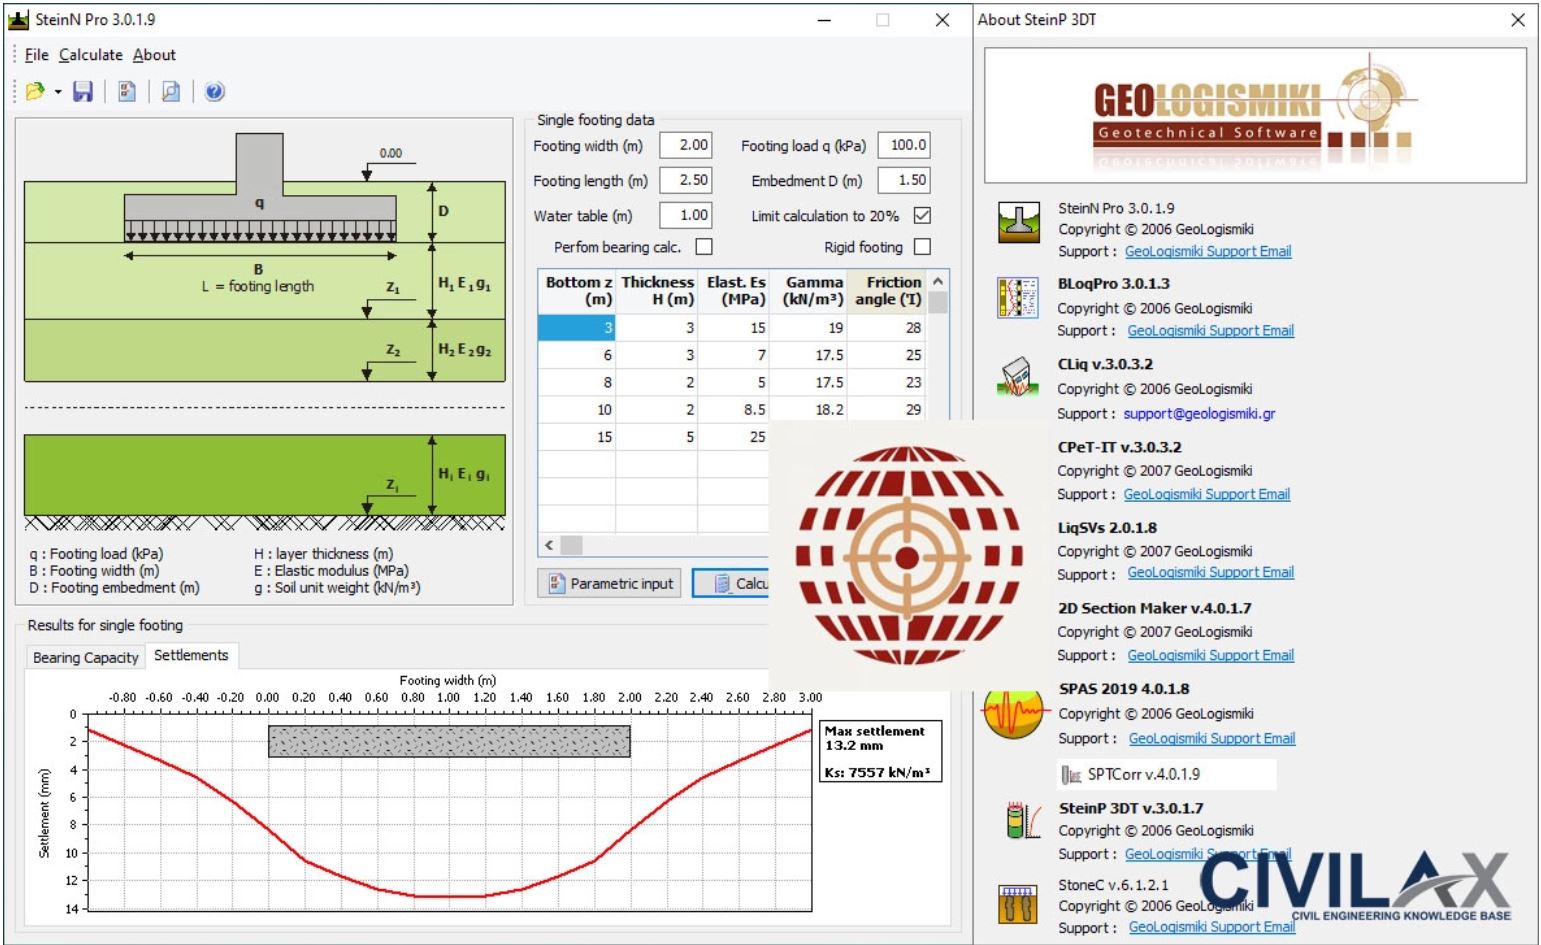Click the GeoLogismiki logo banner
The width and height of the screenshot is (1541, 945).
pos(1255,115)
